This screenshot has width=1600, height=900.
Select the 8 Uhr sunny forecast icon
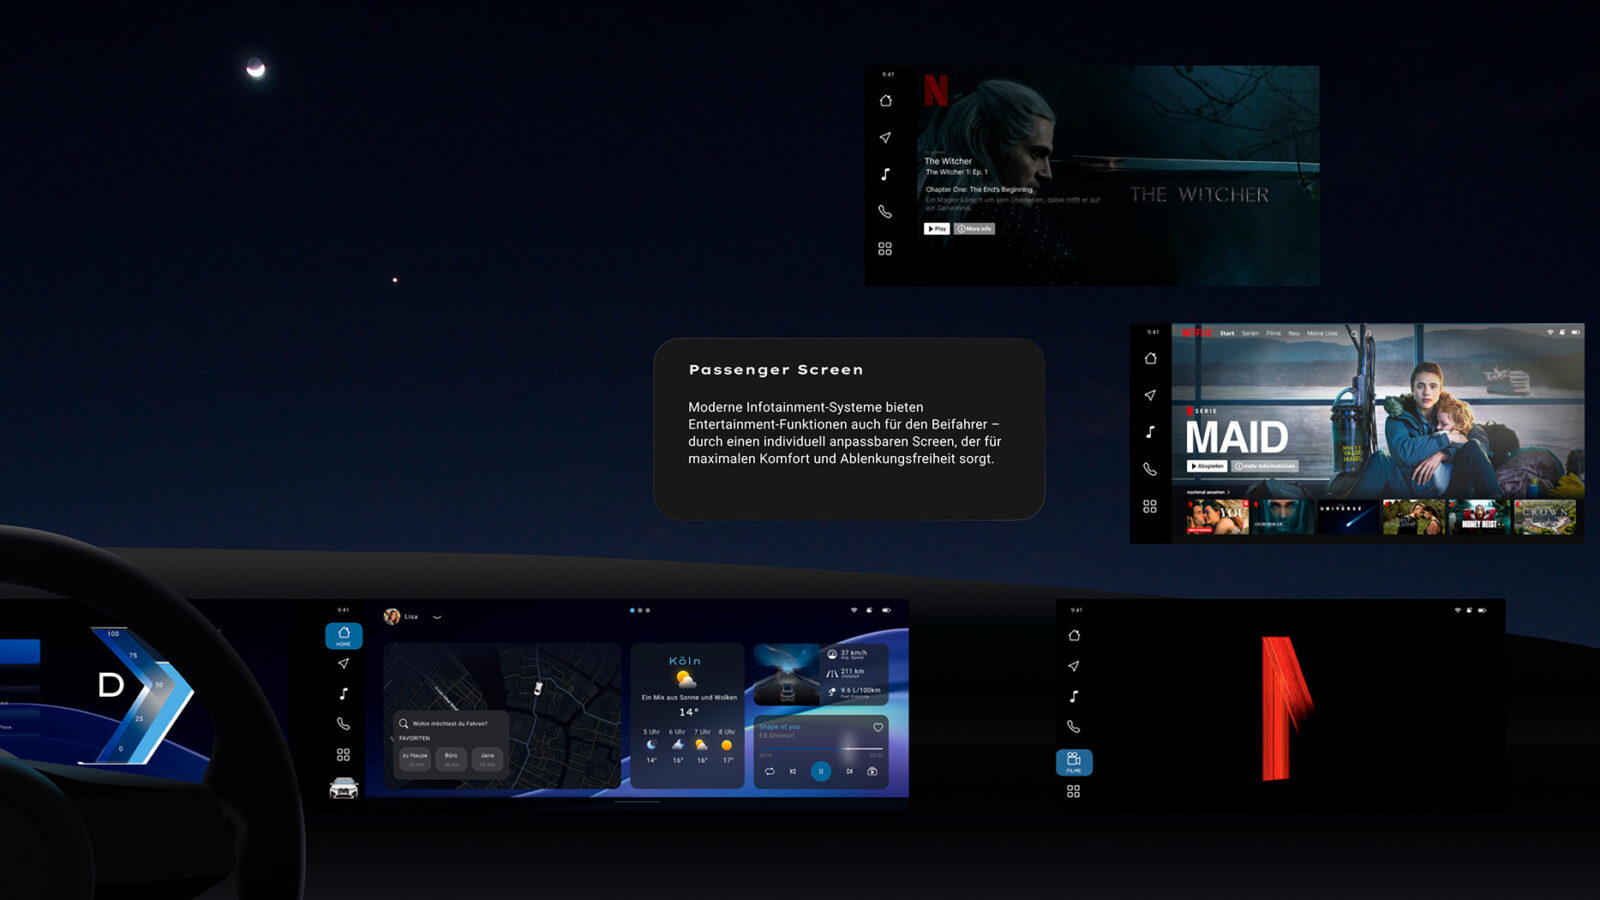(x=727, y=745)
